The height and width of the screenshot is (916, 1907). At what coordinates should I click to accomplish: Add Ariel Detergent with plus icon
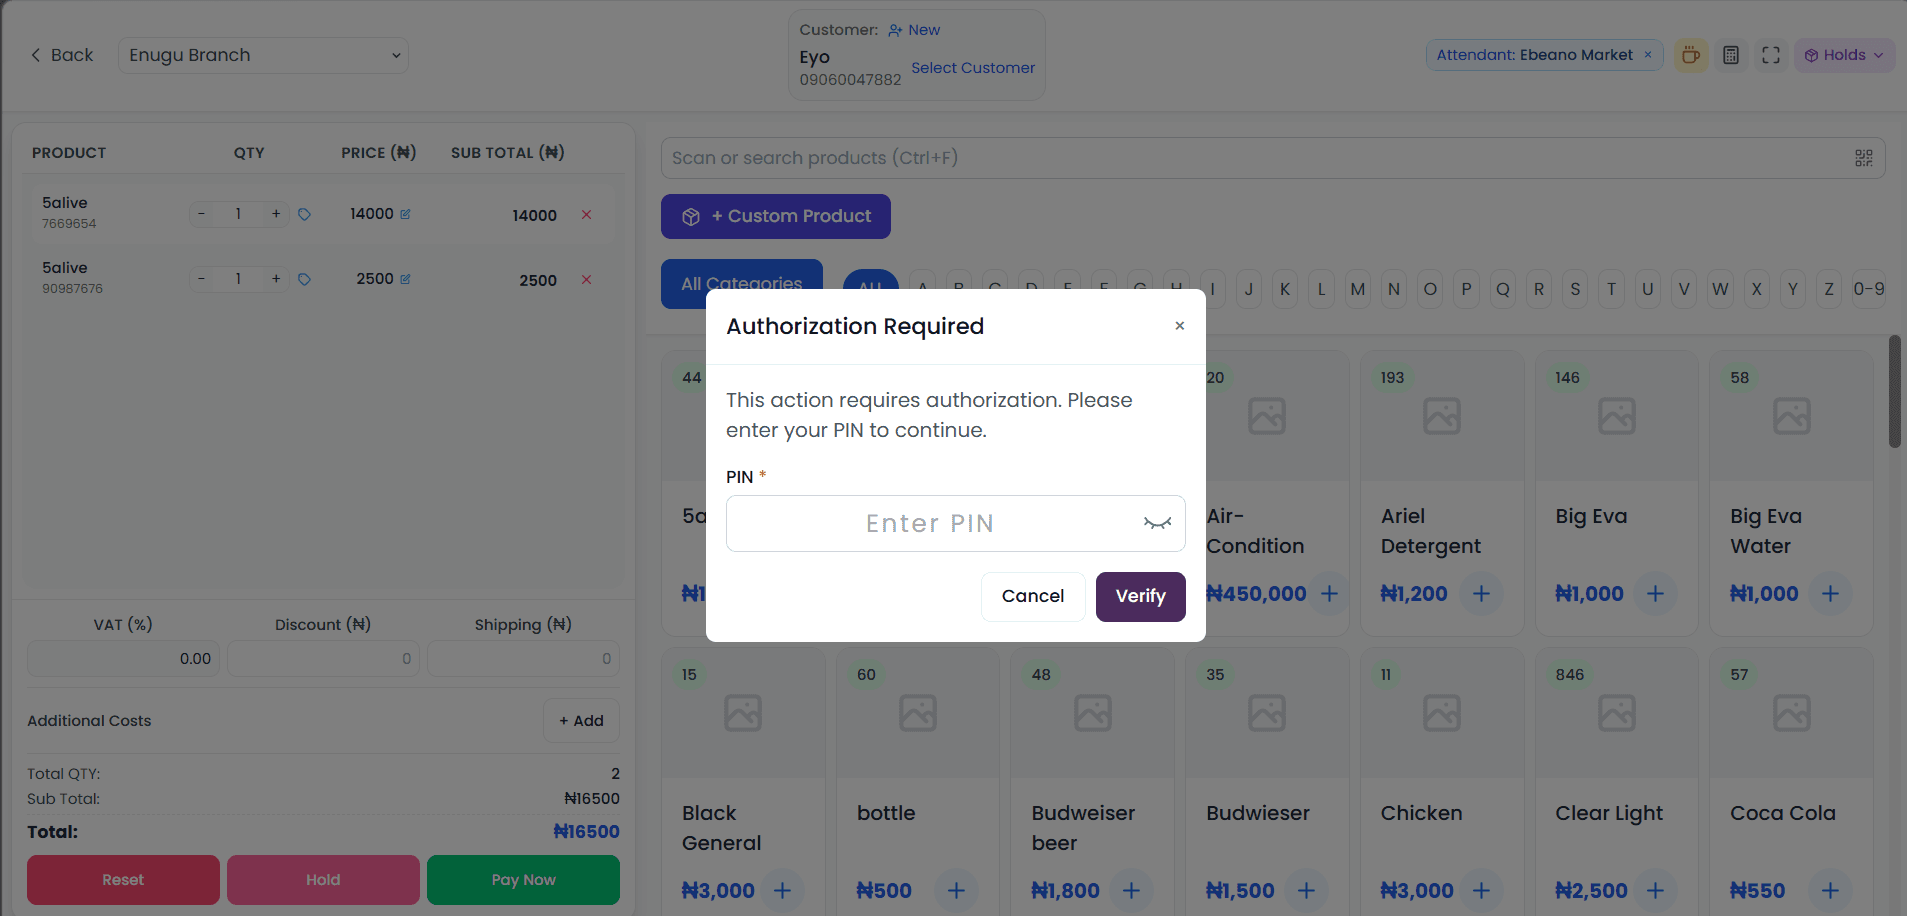click(x=1481, y=594)
